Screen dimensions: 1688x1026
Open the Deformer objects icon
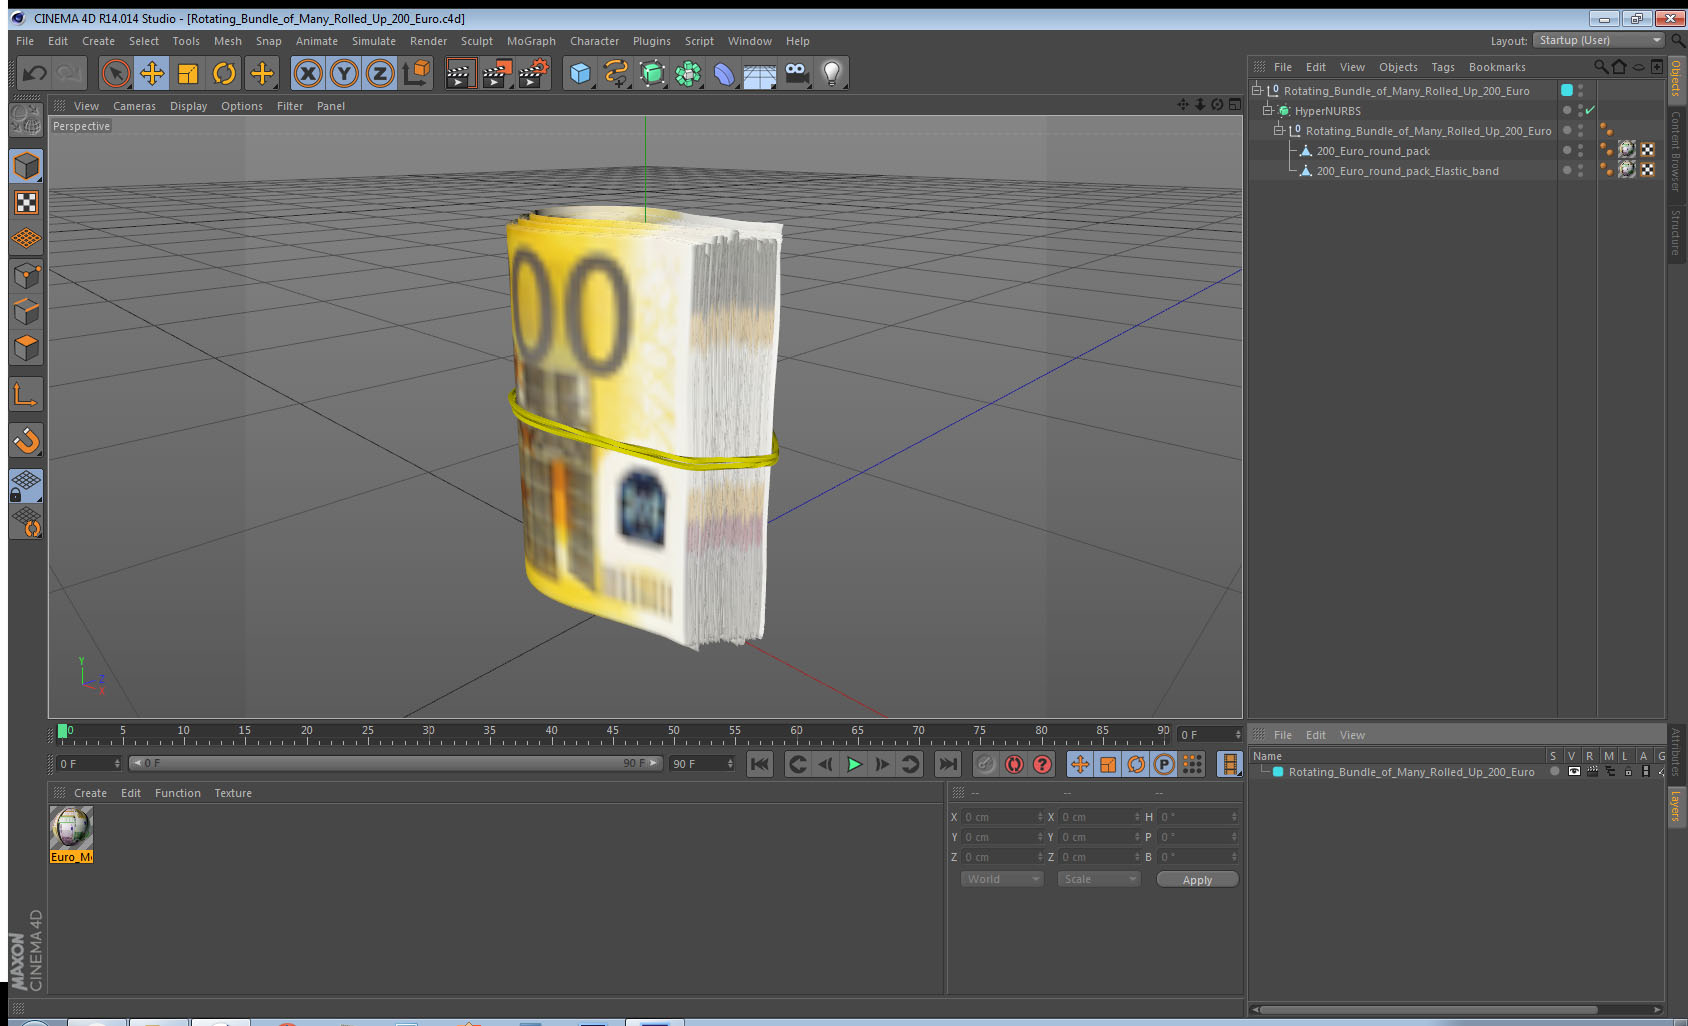[724, 73]
